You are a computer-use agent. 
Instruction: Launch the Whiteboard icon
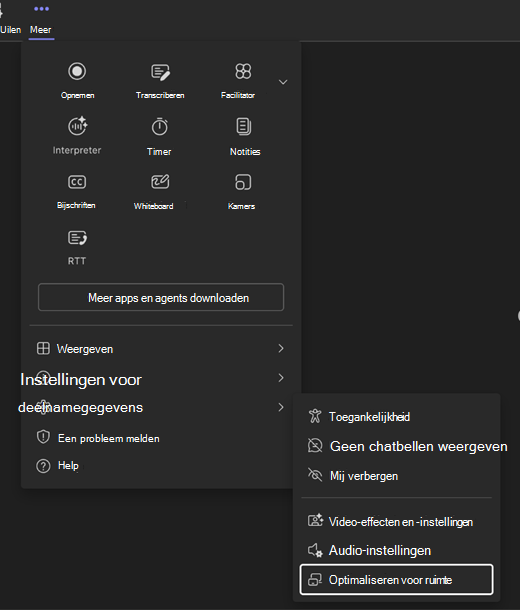coord(160,182)
